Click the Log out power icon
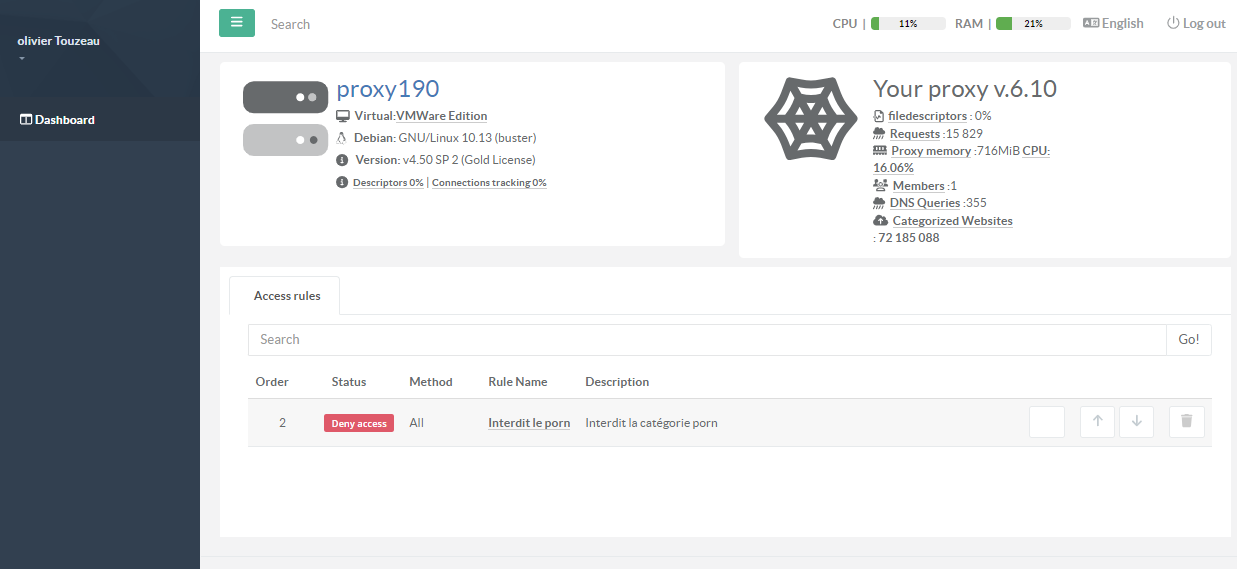Image resolution: width=1237 pixels, height=569 pixels. tap(1173, 23)
